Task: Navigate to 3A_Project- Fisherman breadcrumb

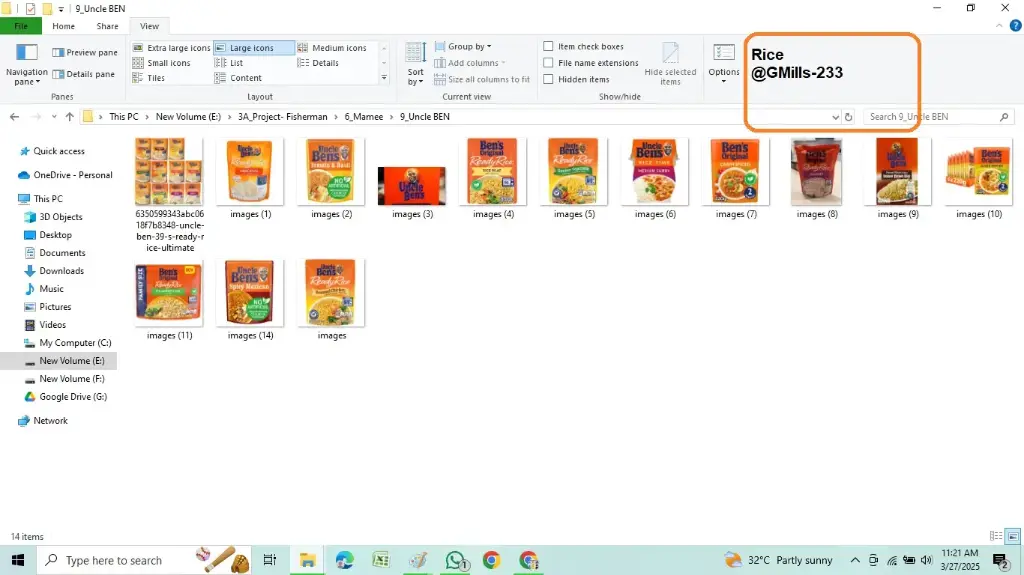Action: [282, 117]
